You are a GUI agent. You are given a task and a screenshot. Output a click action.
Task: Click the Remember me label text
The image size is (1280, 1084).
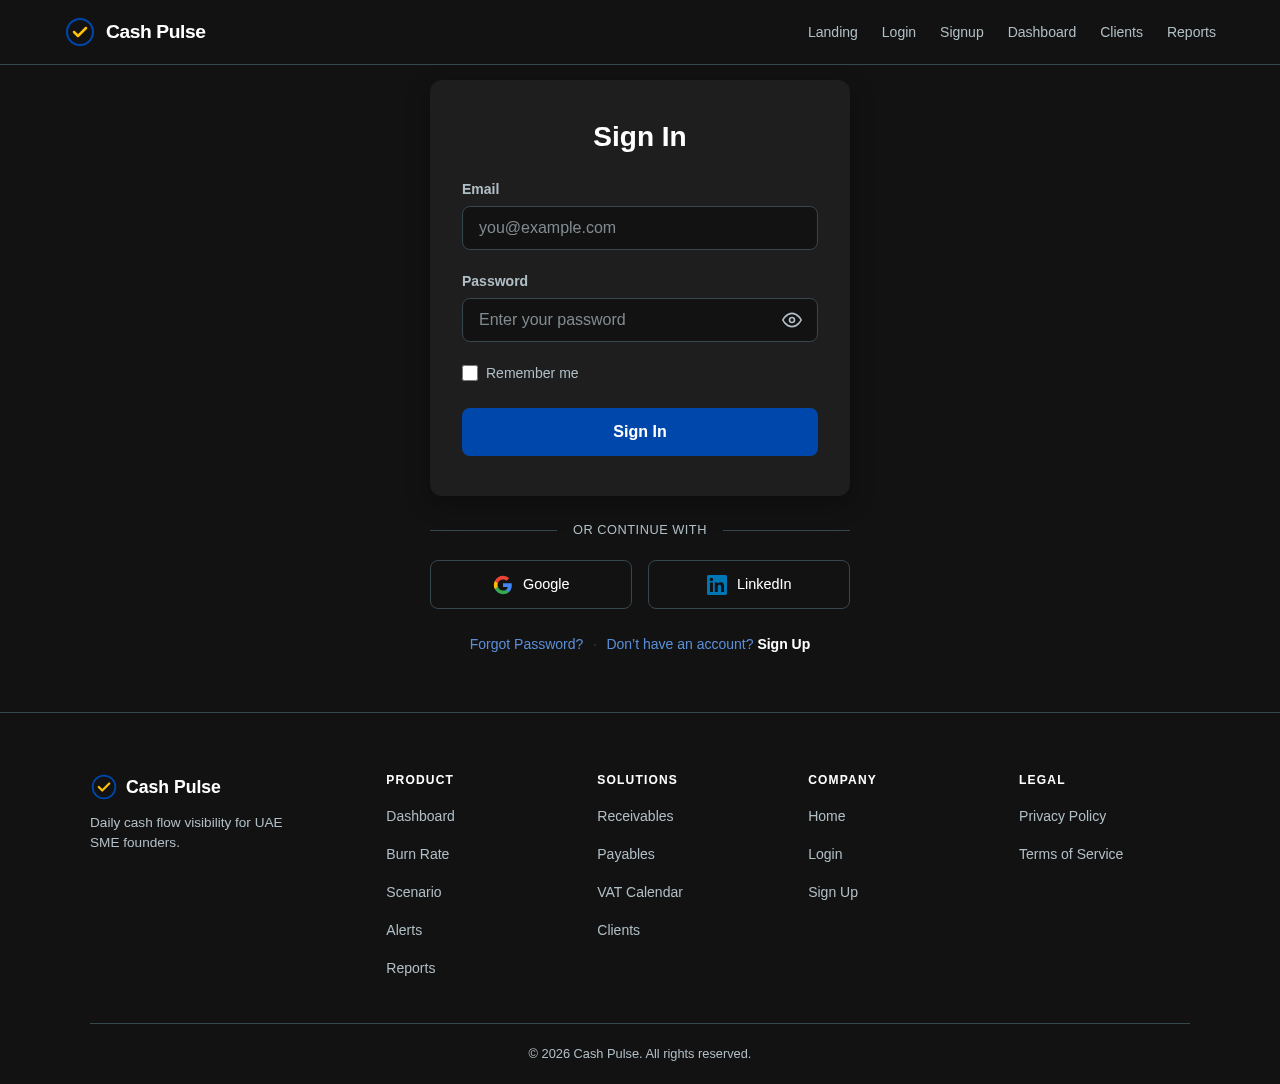pos(532,373)
